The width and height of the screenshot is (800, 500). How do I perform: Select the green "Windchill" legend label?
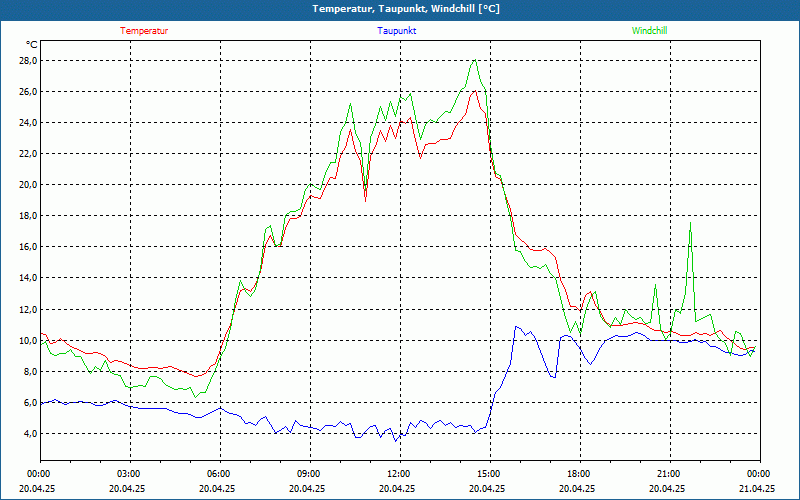[x=649, y=31]
